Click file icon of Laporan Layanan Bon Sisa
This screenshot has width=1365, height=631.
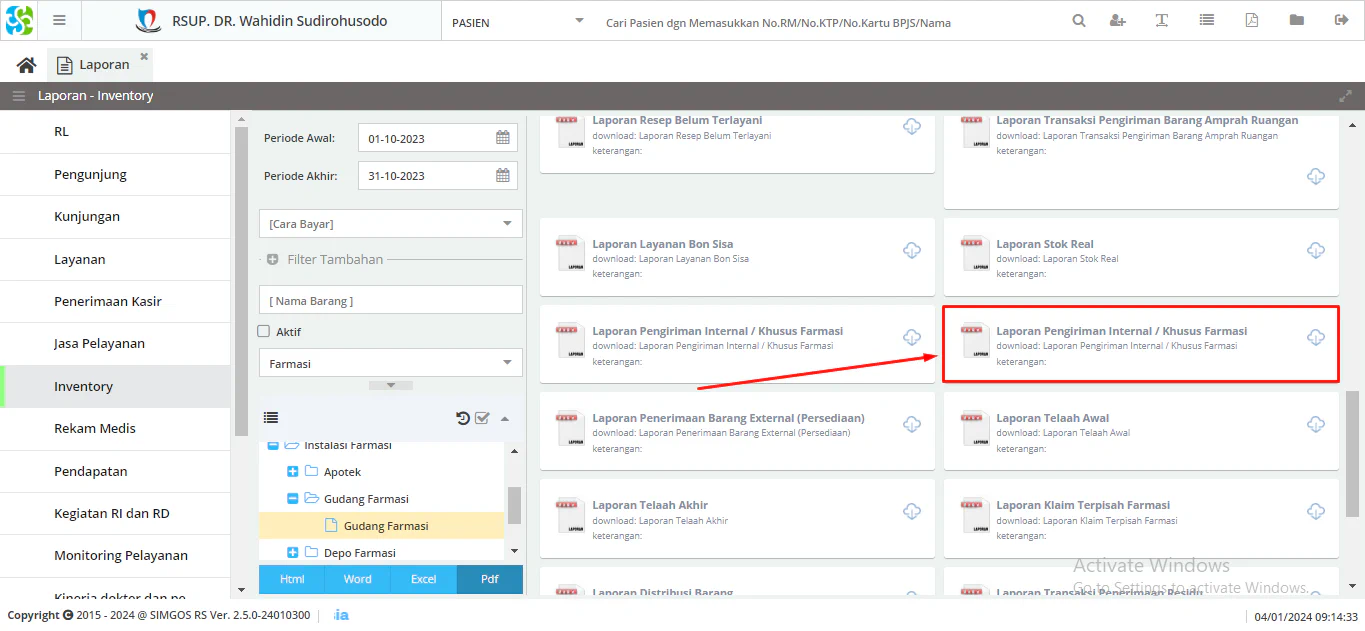pyautogui.click(x=571, y=255)
